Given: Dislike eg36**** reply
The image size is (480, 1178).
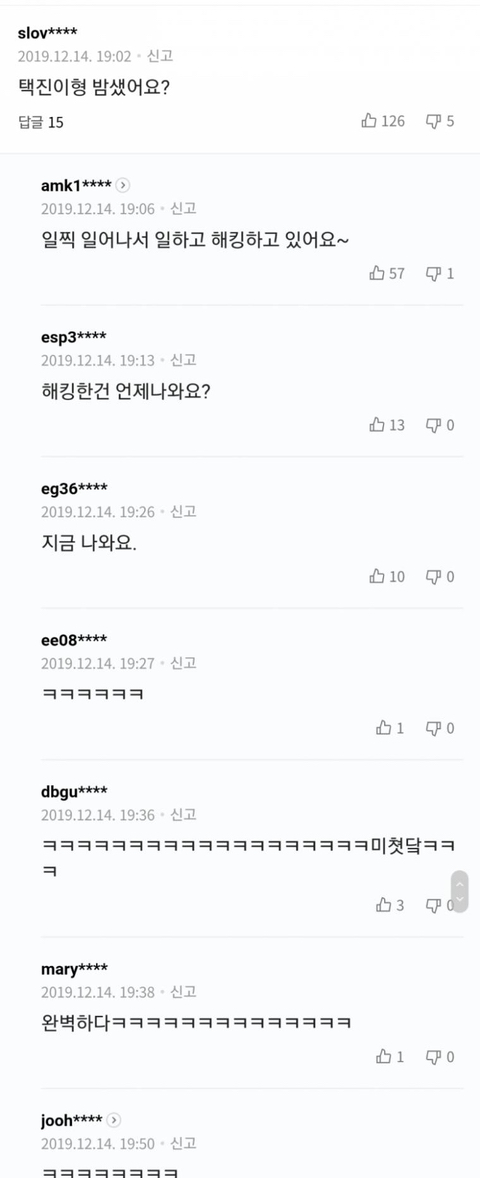Looking at the screenshot, I should click(x=440, y=577).
